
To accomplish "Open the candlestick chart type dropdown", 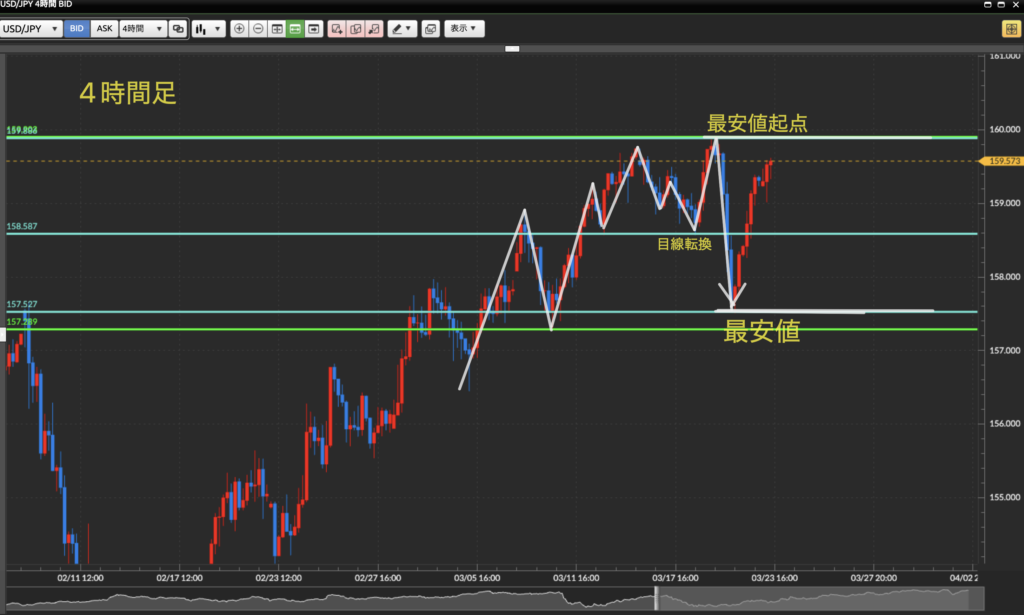I will coord(208,29).
